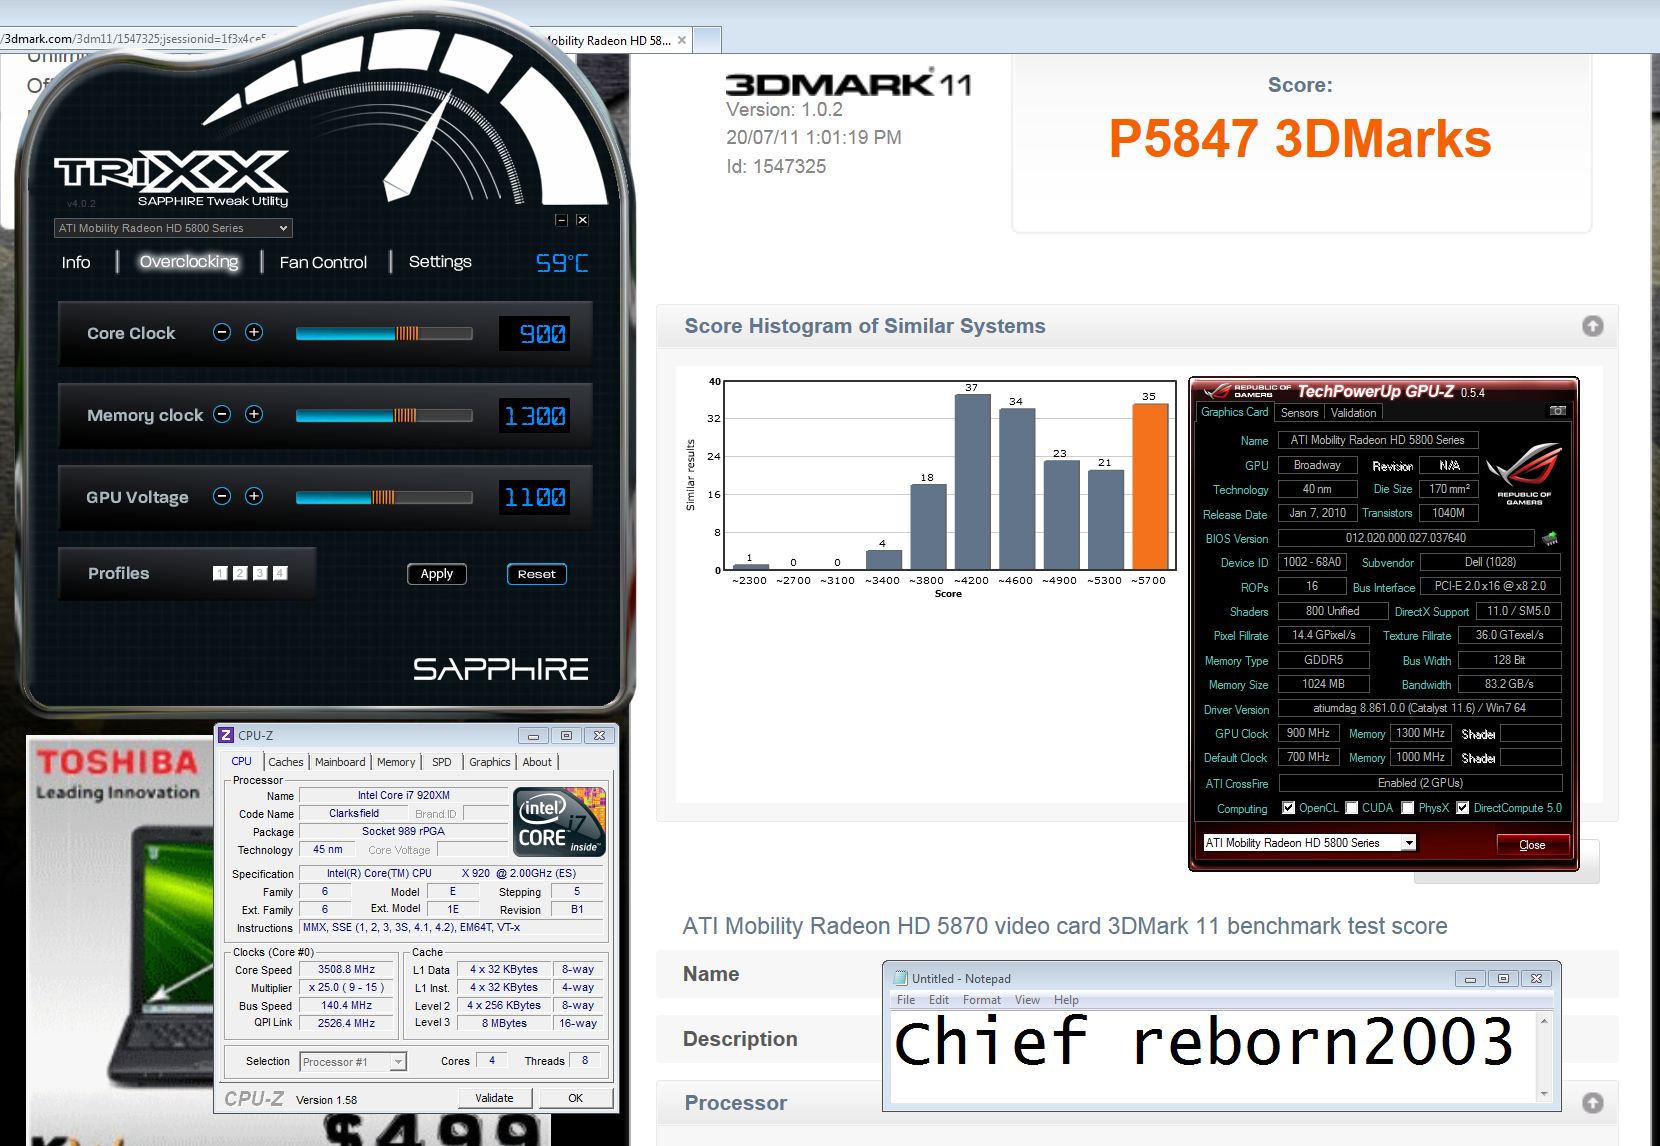Switch to the GPU-Z Sensors tab
The height and width of the screenshot is (1146, 1660).
pyautogui.click(x=1299, y=413)
